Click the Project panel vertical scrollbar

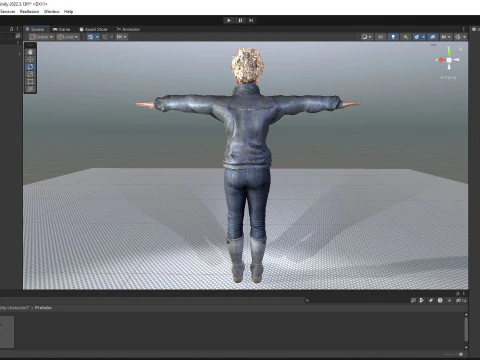click(x=466, y=330)
